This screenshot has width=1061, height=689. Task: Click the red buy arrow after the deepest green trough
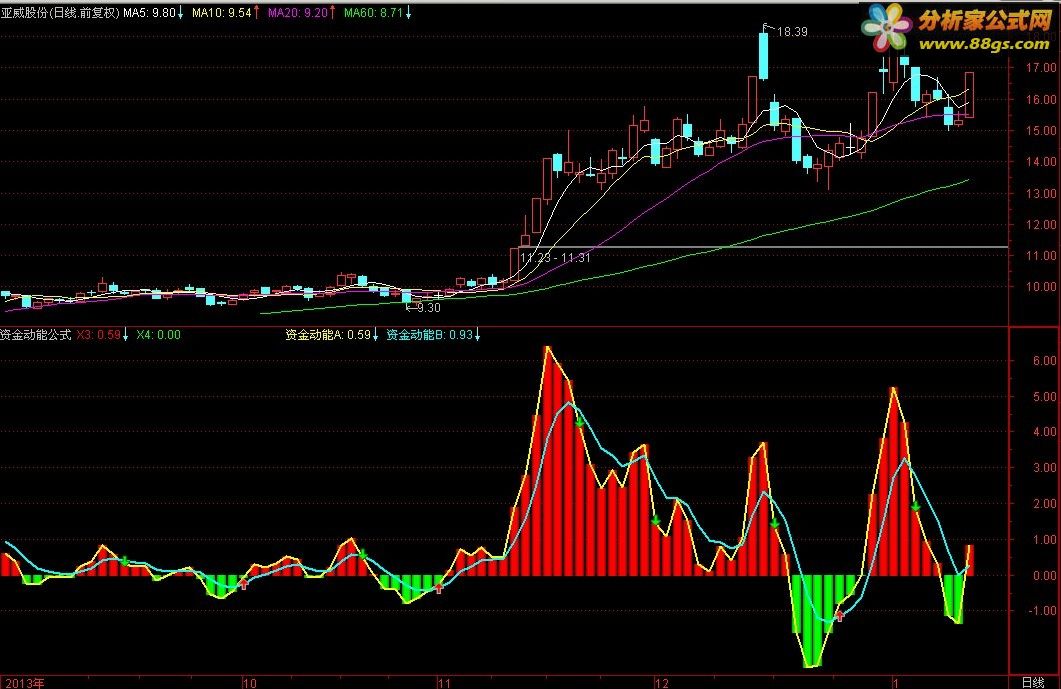tap(840, 615)
